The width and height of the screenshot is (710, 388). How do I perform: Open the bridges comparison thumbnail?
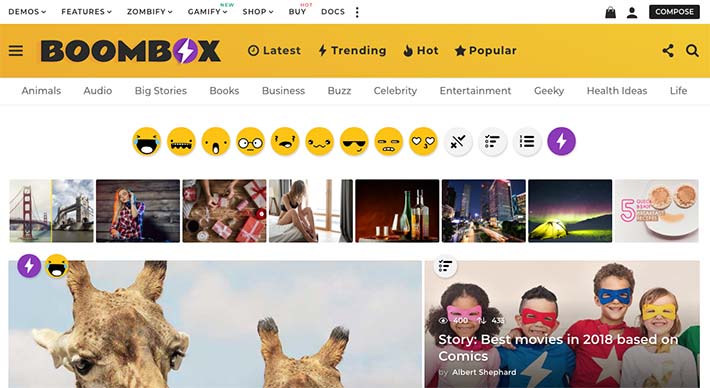[x=52, y=211]
